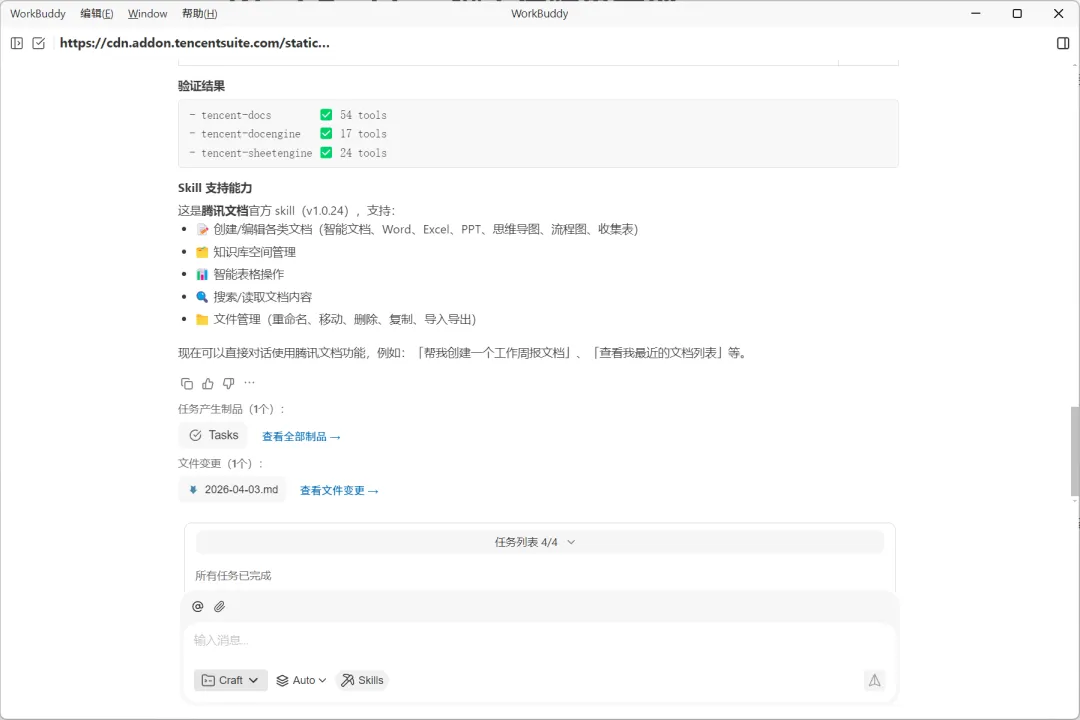Click green checkmark next to tencent-sheetengine
Viewport: 1080px width, 720px height.
326,152
